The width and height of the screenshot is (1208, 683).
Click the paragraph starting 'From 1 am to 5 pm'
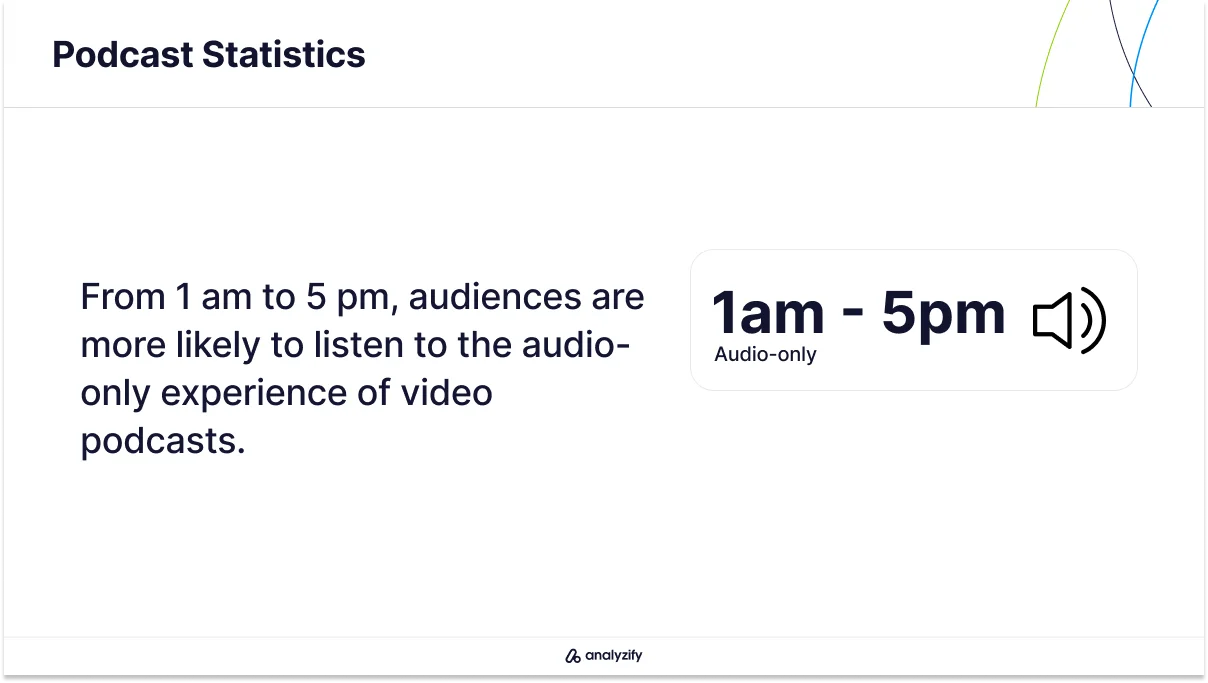[363, 368]
